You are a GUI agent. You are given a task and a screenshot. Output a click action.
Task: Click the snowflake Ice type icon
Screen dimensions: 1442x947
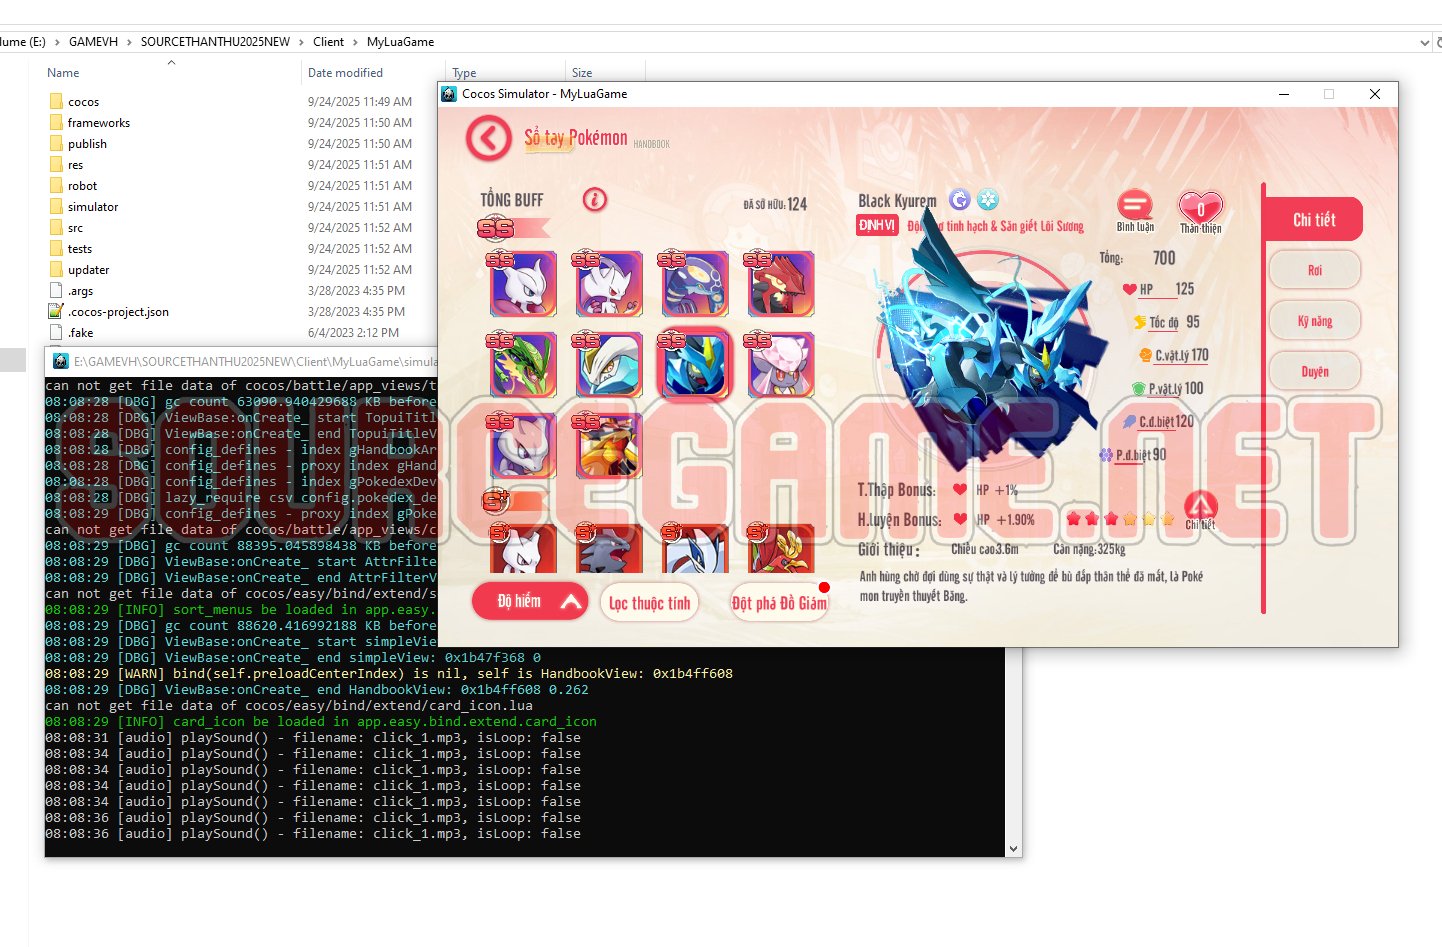tap(988, 199)
